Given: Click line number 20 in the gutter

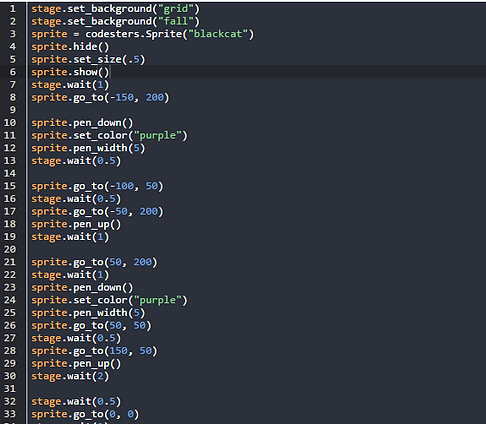Looking at the screenshot, I should pos(10,249).
